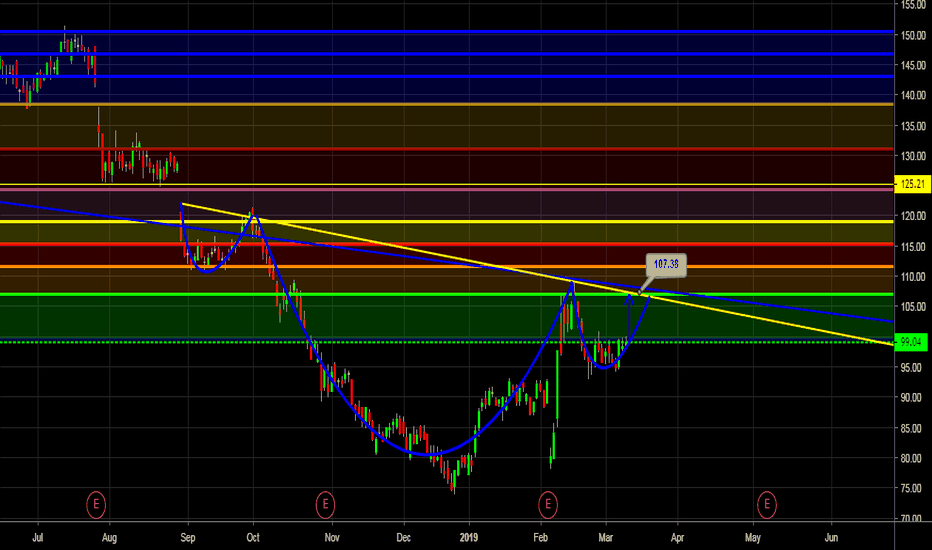Click the Mar label on time axis

click(x=606, y=538)
